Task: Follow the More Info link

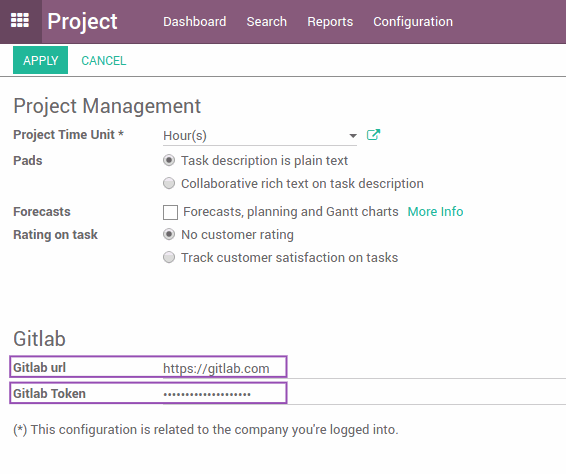Action: point(435,212)
